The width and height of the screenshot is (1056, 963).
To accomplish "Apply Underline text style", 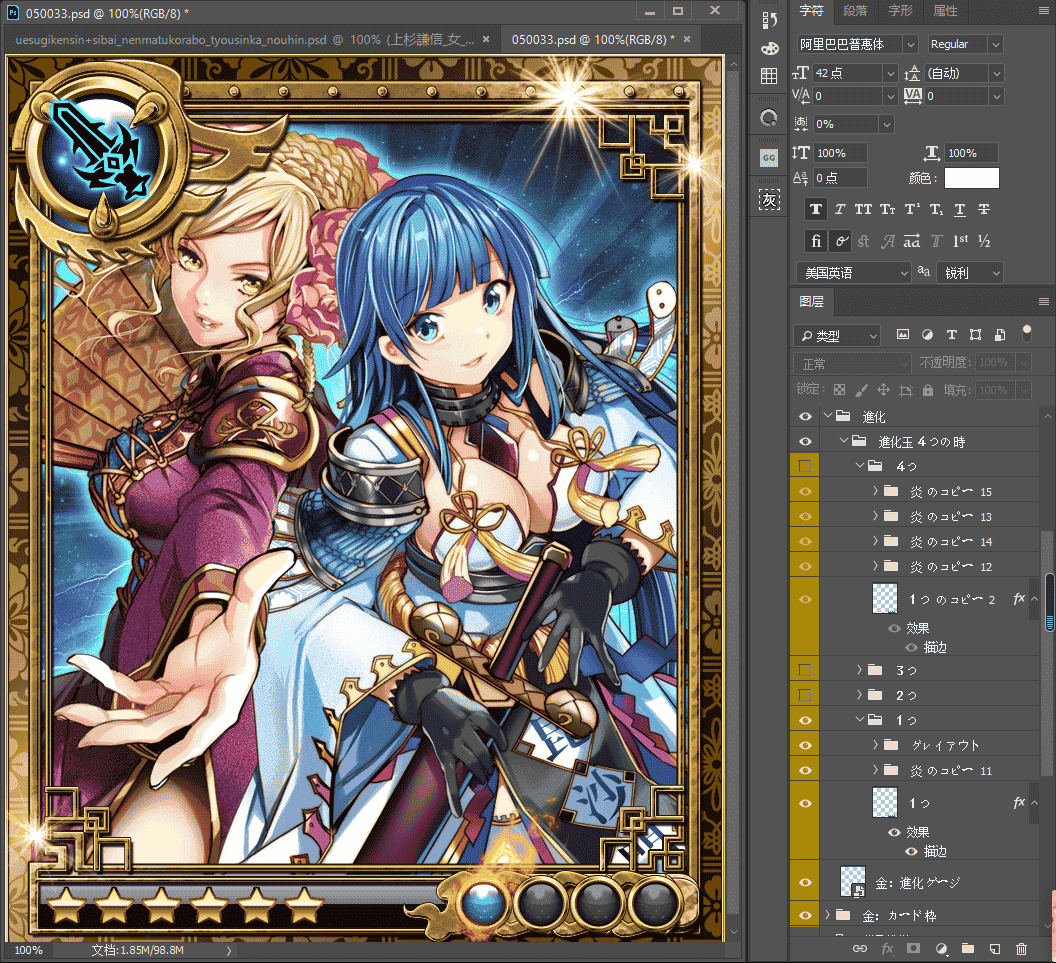I will pyautogui.click(x=960, y=209).
